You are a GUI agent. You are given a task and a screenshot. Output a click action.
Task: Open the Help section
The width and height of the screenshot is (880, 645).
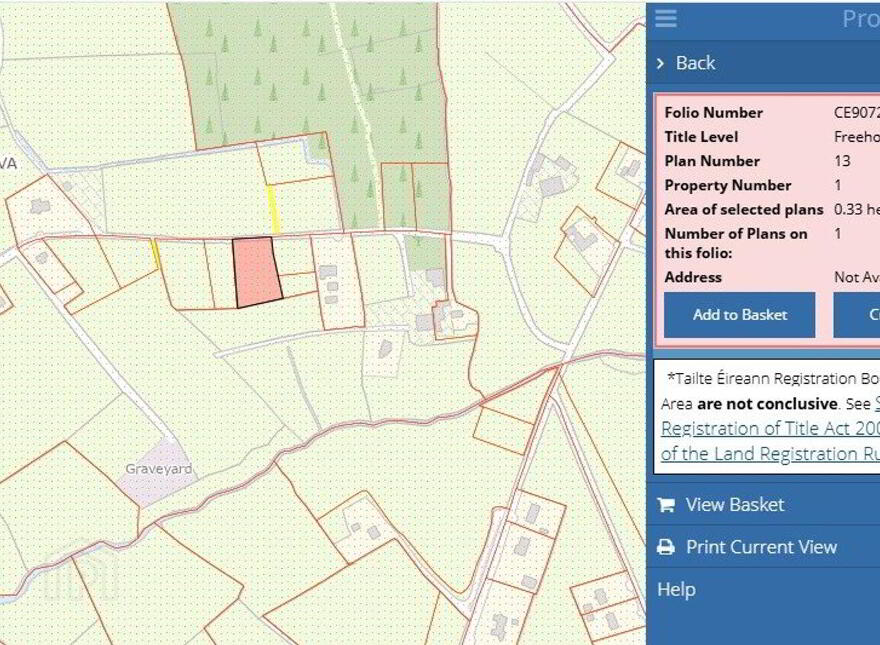pyautogui.click(x=676, y=589)
